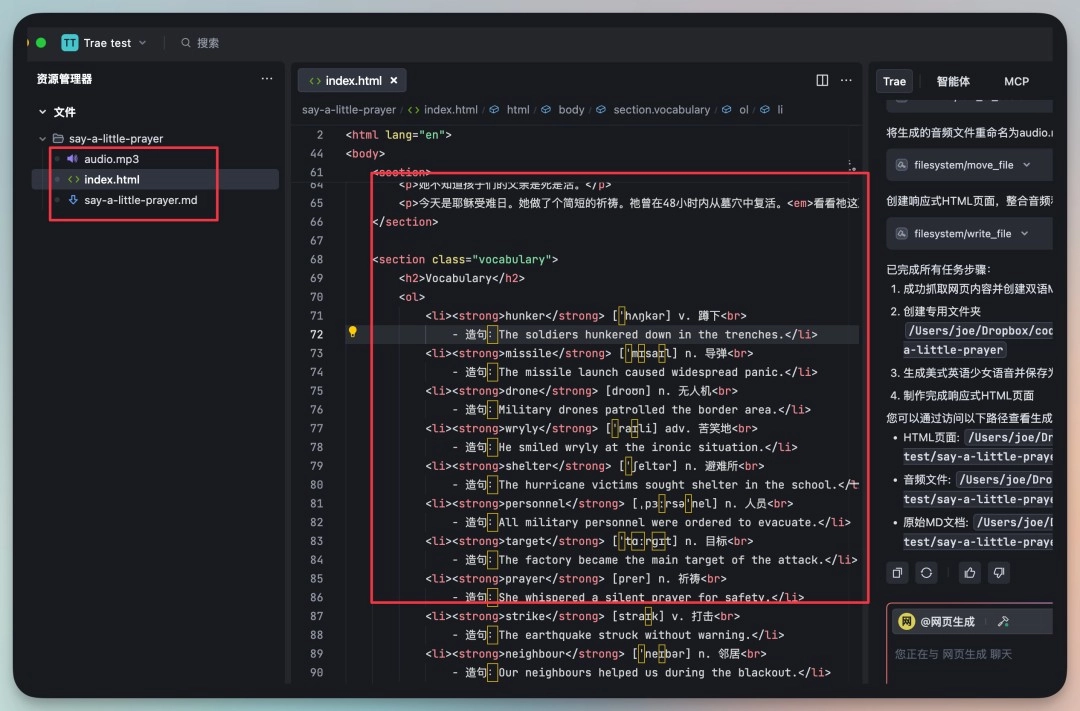The image size is (1080, 711).
Task: Click line number 68 in the gutter
Action: tap(316, 260)
